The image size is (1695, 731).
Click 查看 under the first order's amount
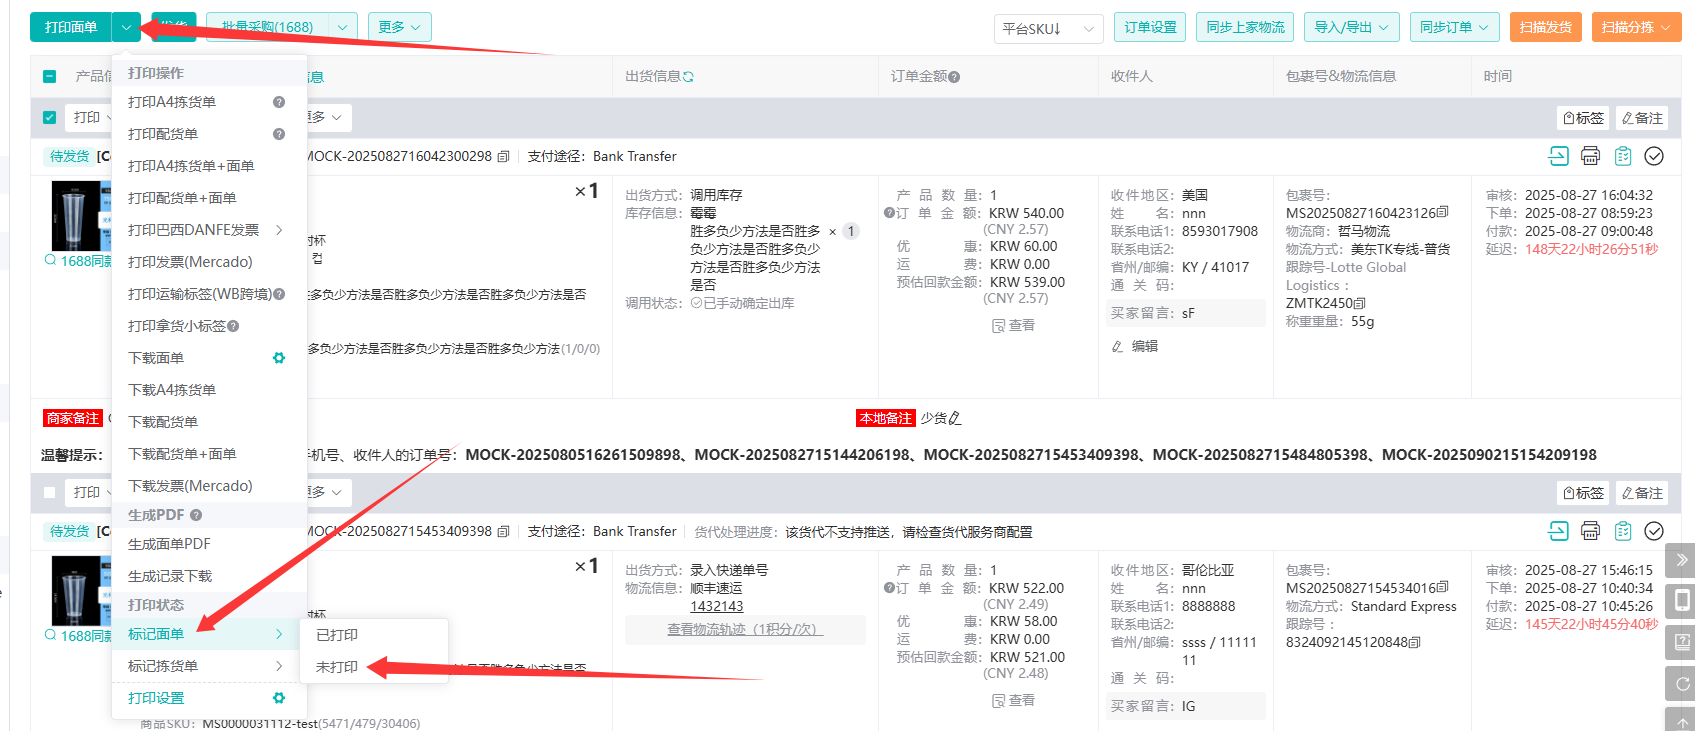click(1014, 325)
